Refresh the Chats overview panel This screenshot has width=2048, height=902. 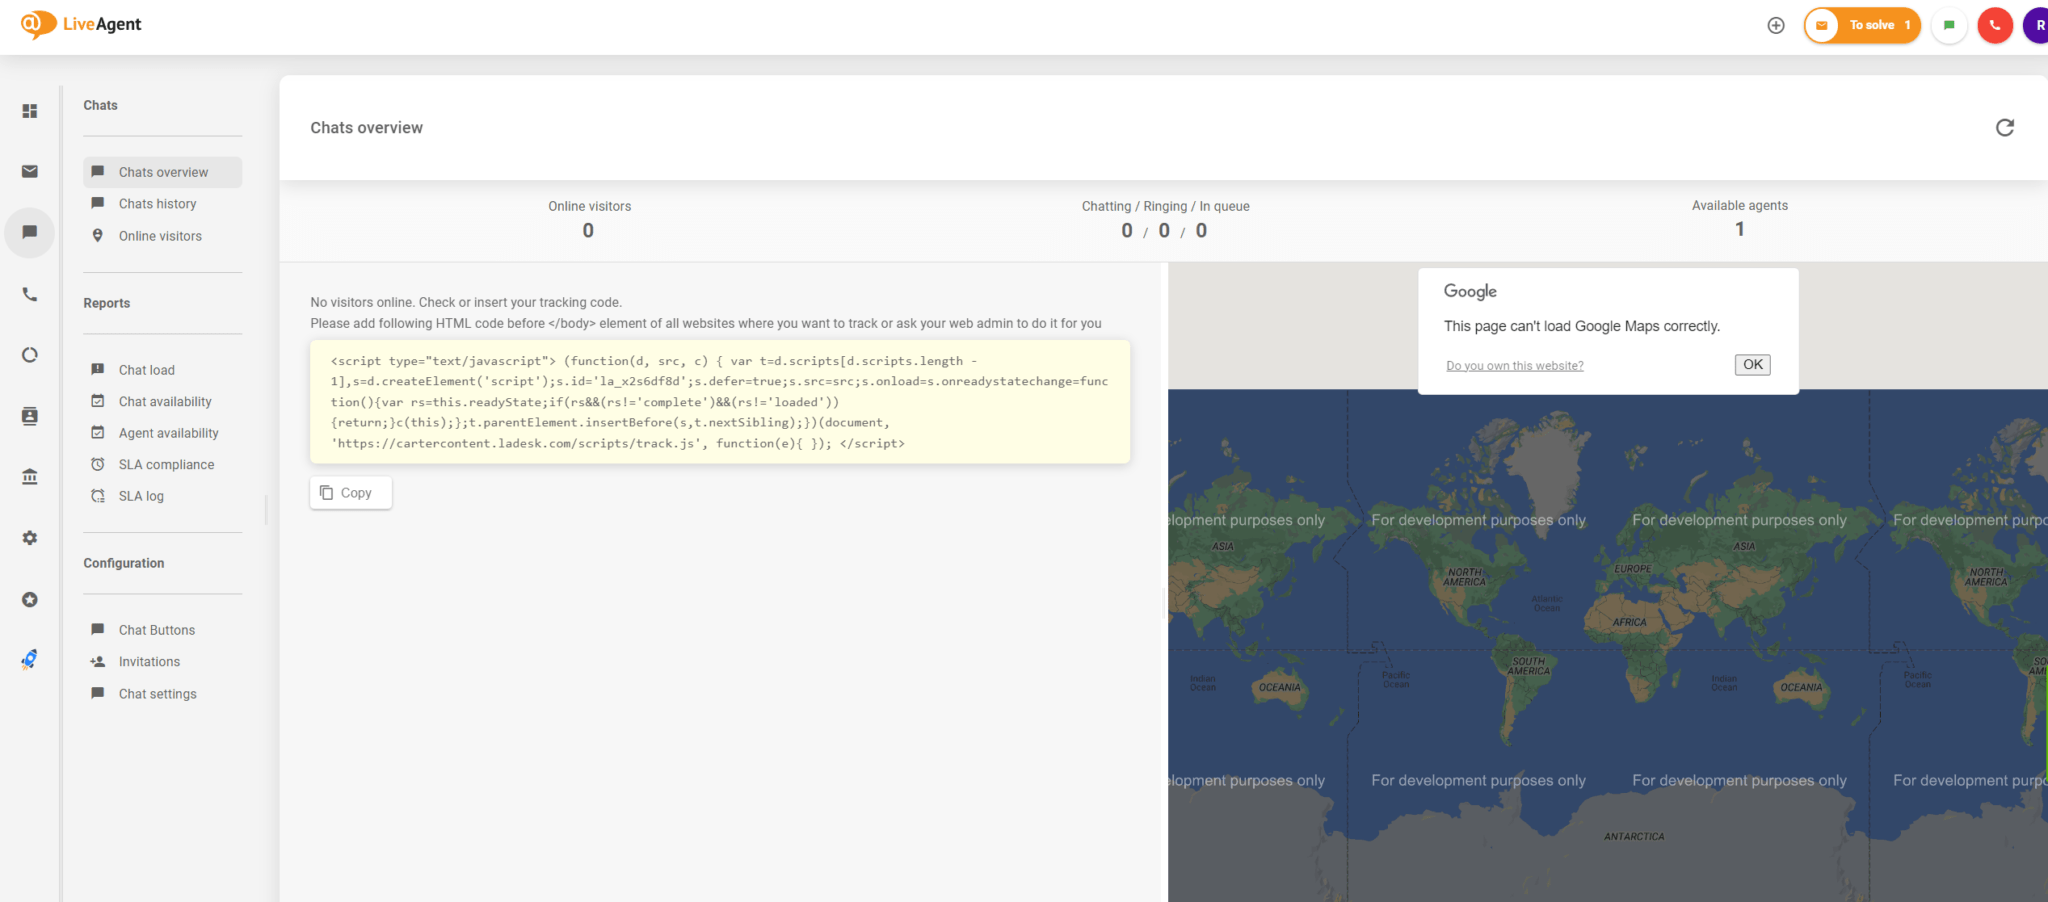(2004, 128)
